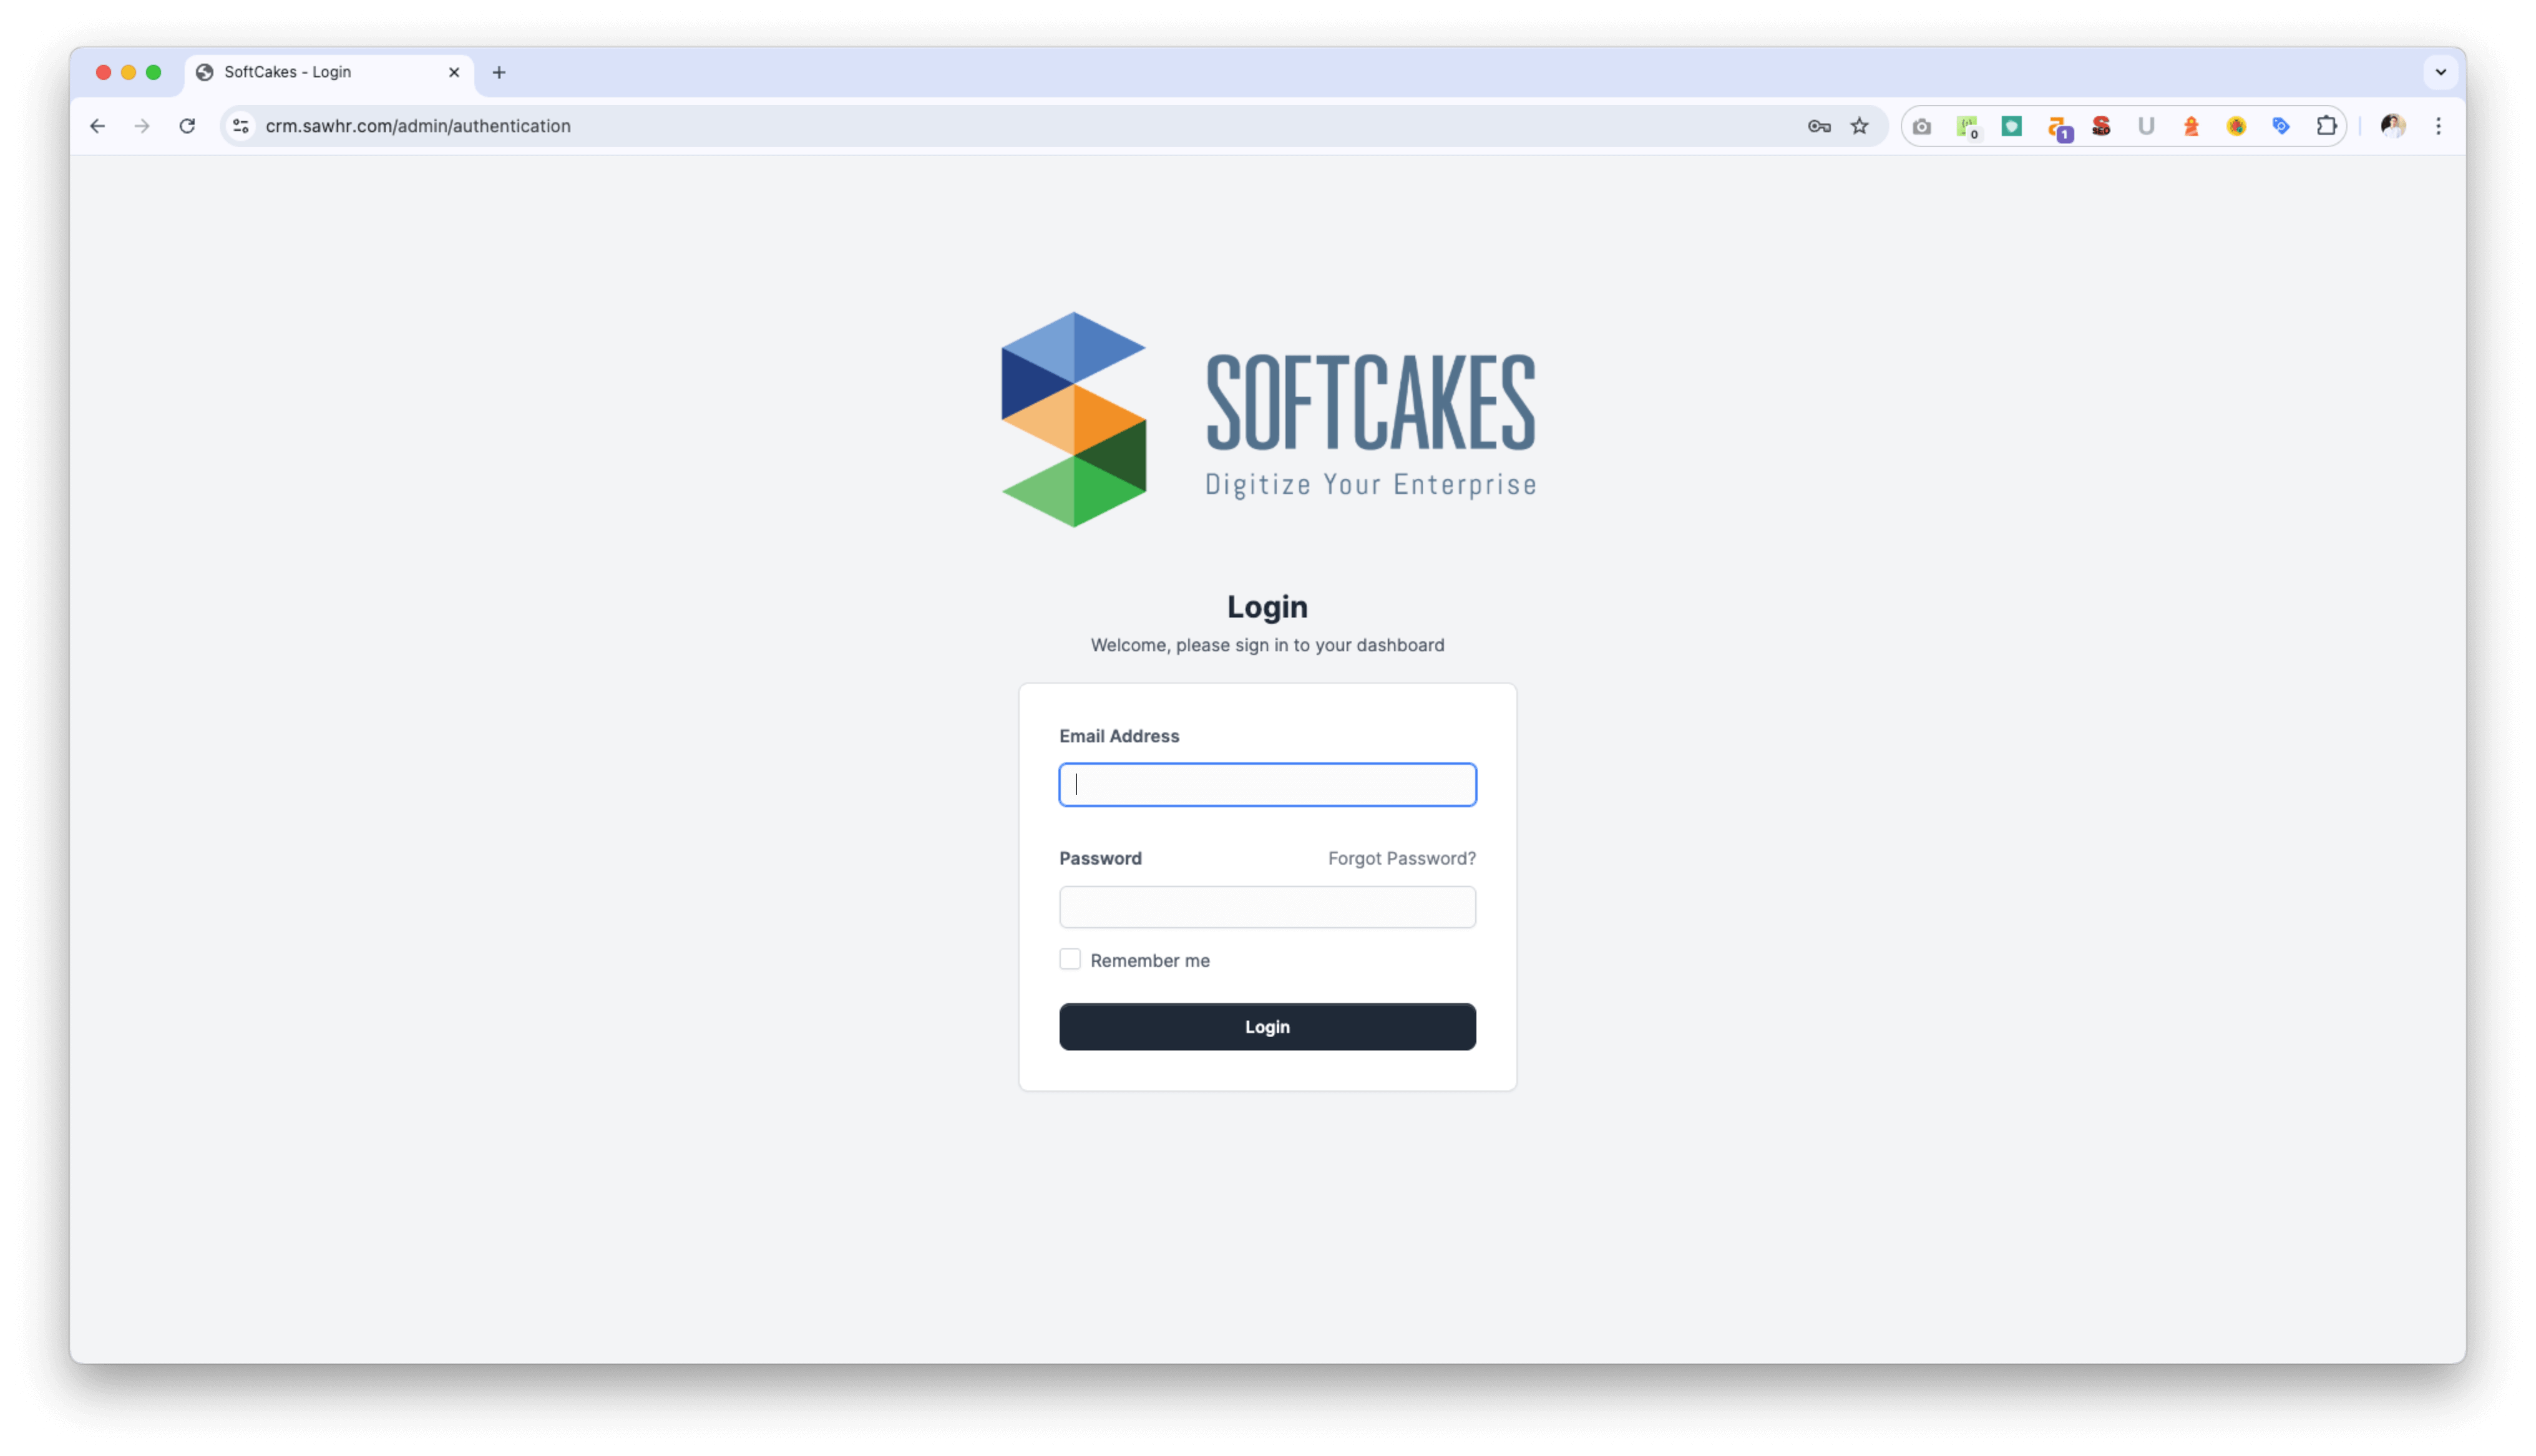Open the saved passwords key icon
Screen dimensions: 2536x1456
(1819, 126)
